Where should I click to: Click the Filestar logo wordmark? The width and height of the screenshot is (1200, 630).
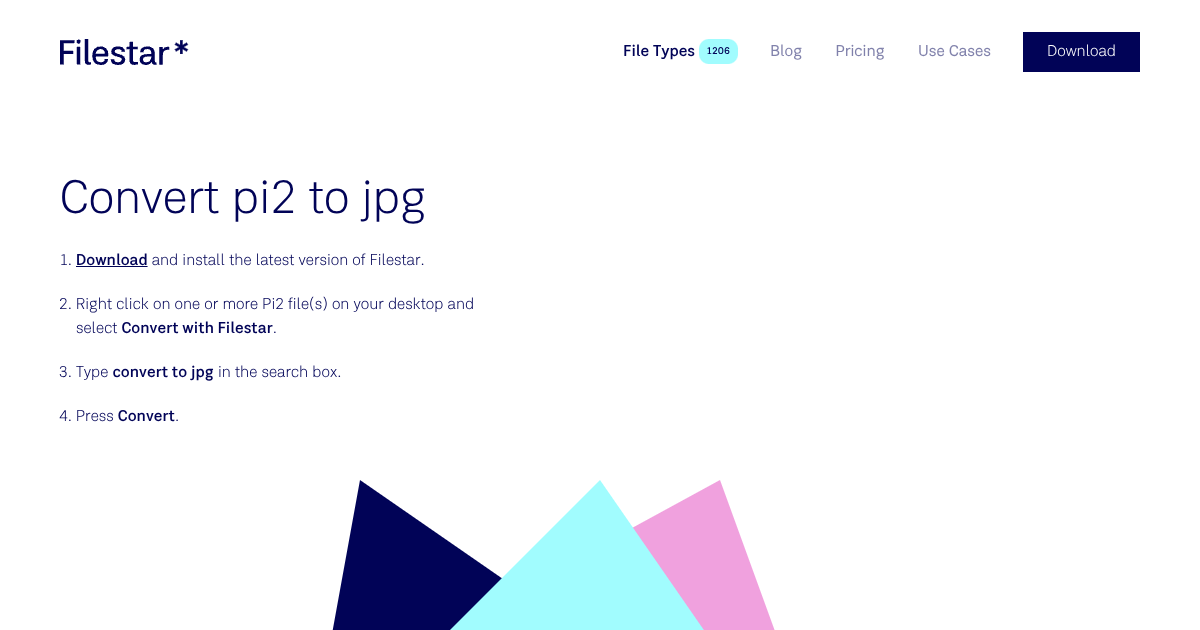click(113, 52)
